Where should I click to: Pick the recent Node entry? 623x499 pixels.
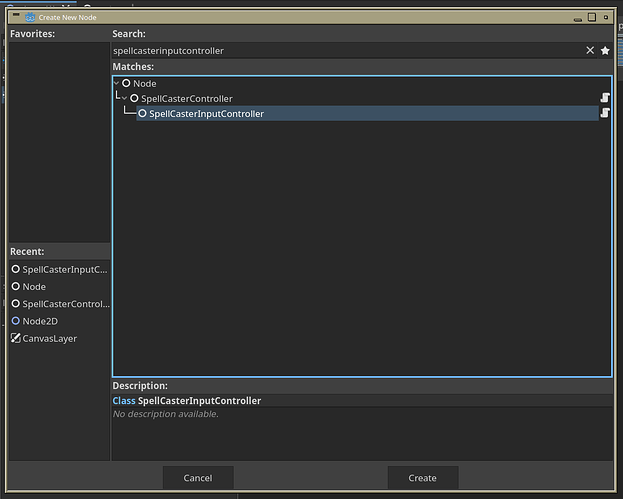tap(60, 286)
